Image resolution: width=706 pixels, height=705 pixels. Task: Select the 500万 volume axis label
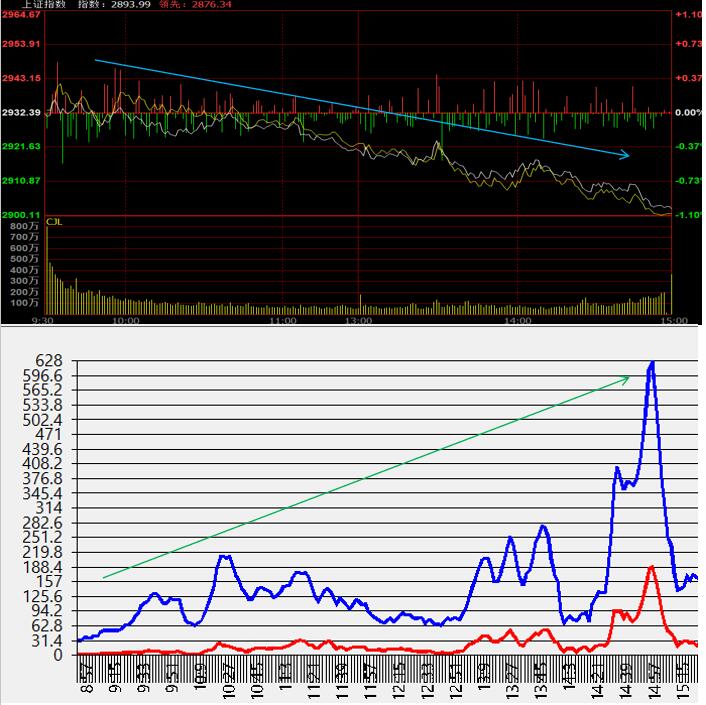point(24,259)
